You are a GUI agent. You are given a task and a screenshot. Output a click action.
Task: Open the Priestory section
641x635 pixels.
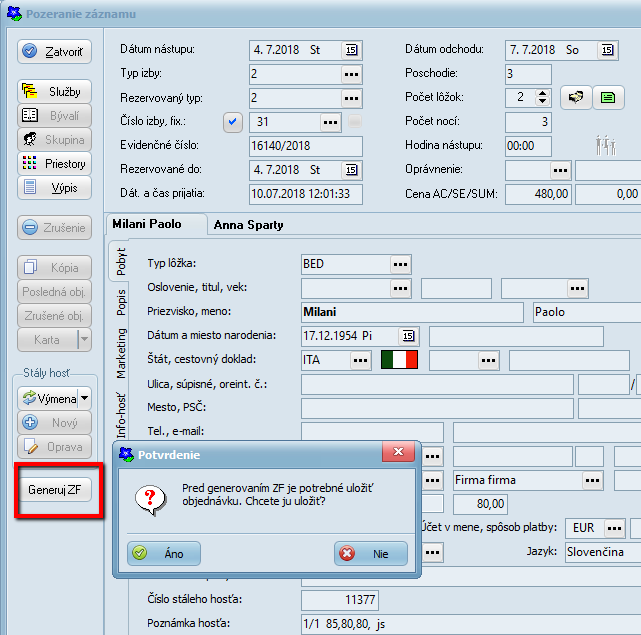pos(56,163)
